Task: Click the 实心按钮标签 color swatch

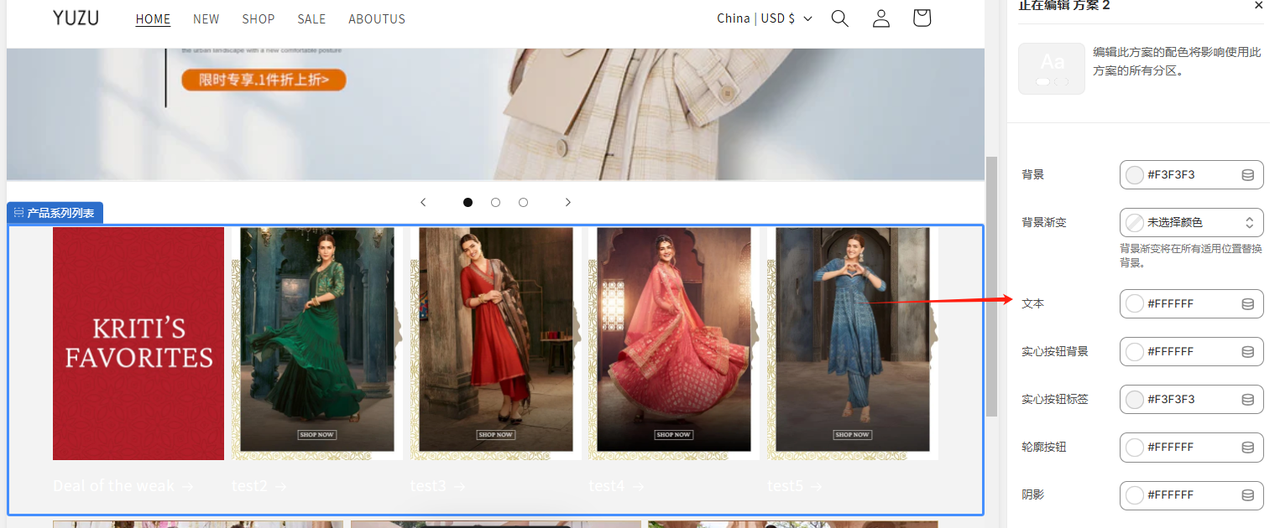Action: coord(1135,400)
